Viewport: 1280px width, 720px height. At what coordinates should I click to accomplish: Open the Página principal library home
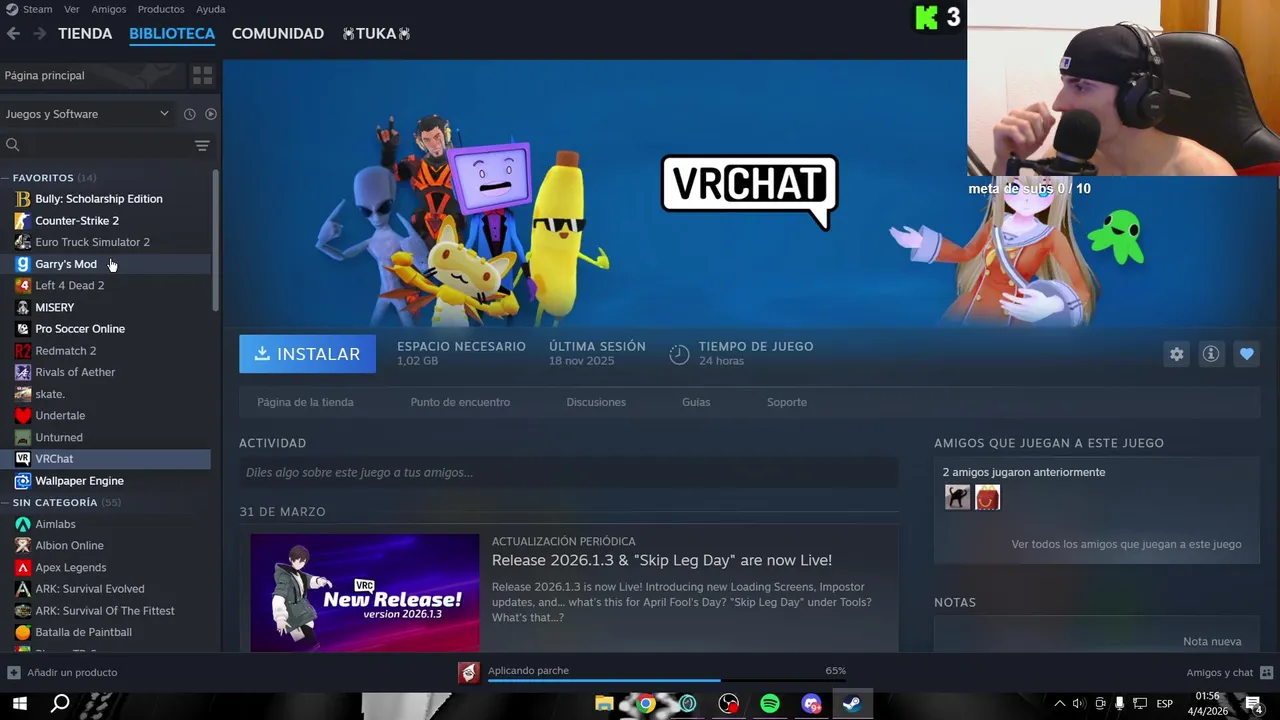tap(93, 76)
